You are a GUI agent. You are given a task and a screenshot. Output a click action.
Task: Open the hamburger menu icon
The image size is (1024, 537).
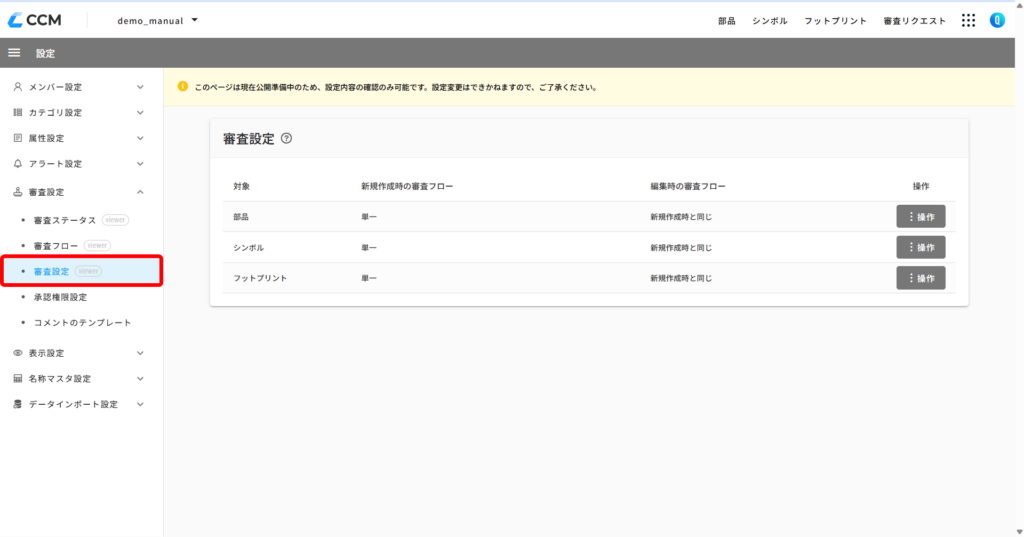pos(14,53)
